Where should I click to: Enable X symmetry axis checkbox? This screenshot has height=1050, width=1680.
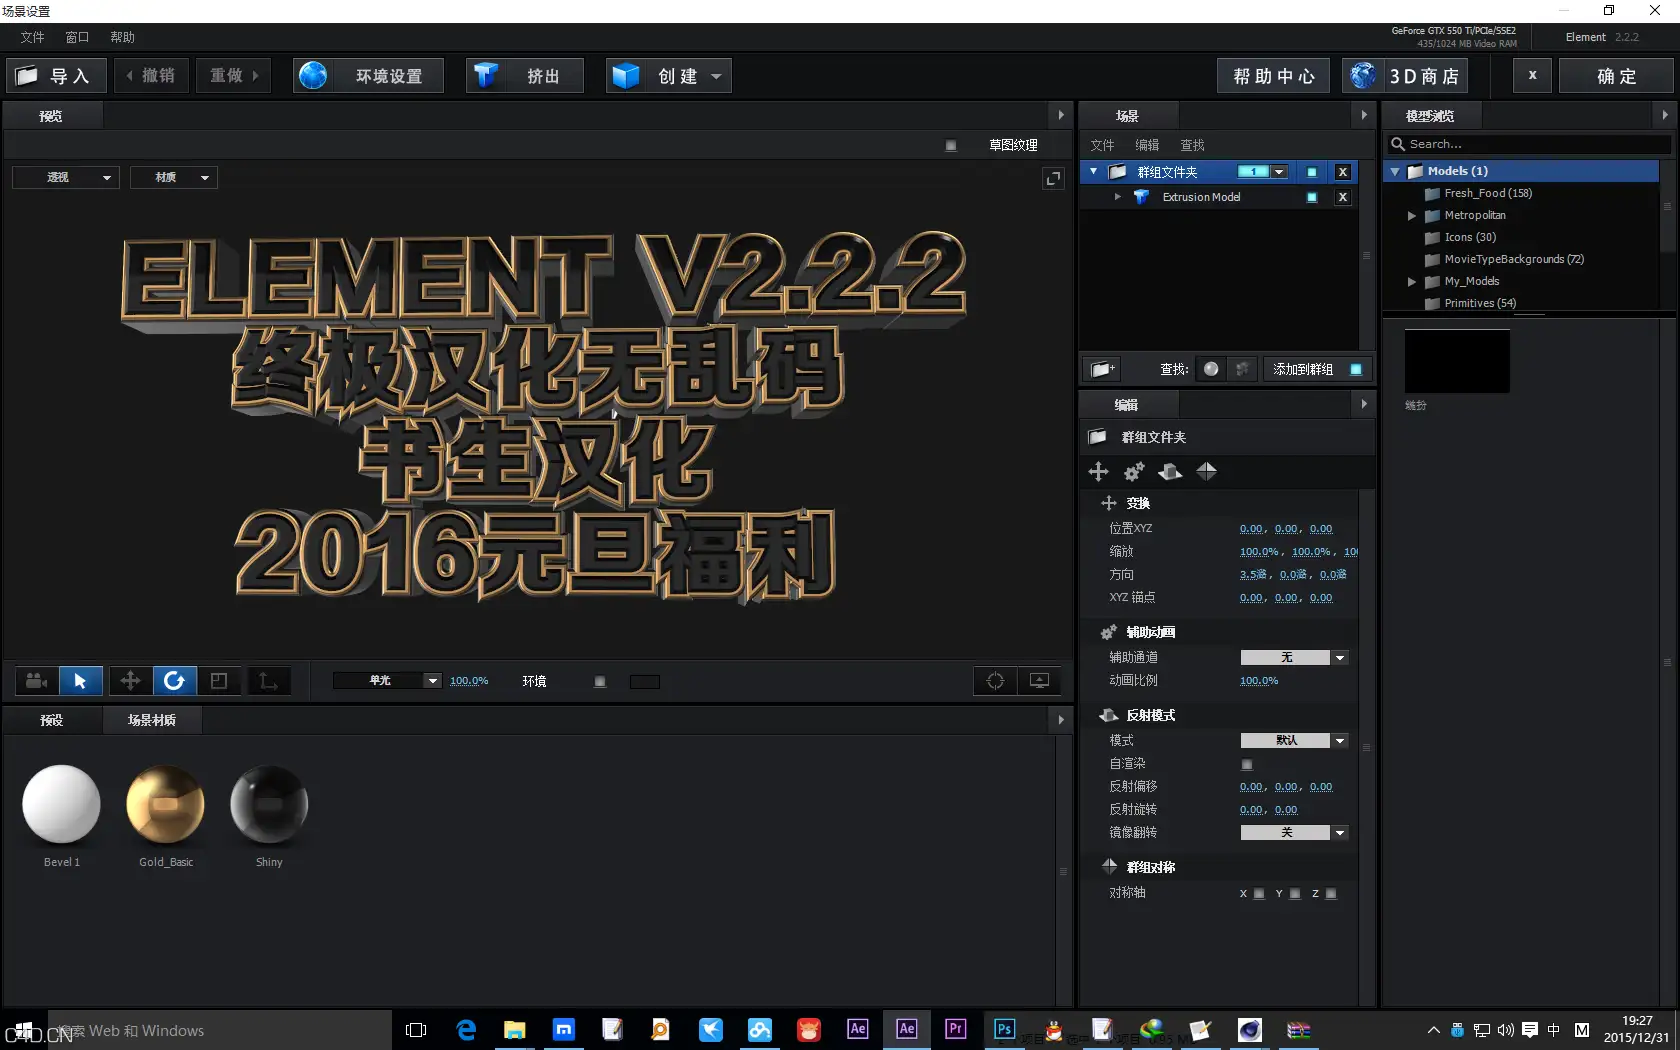(x=1259, y=894)
